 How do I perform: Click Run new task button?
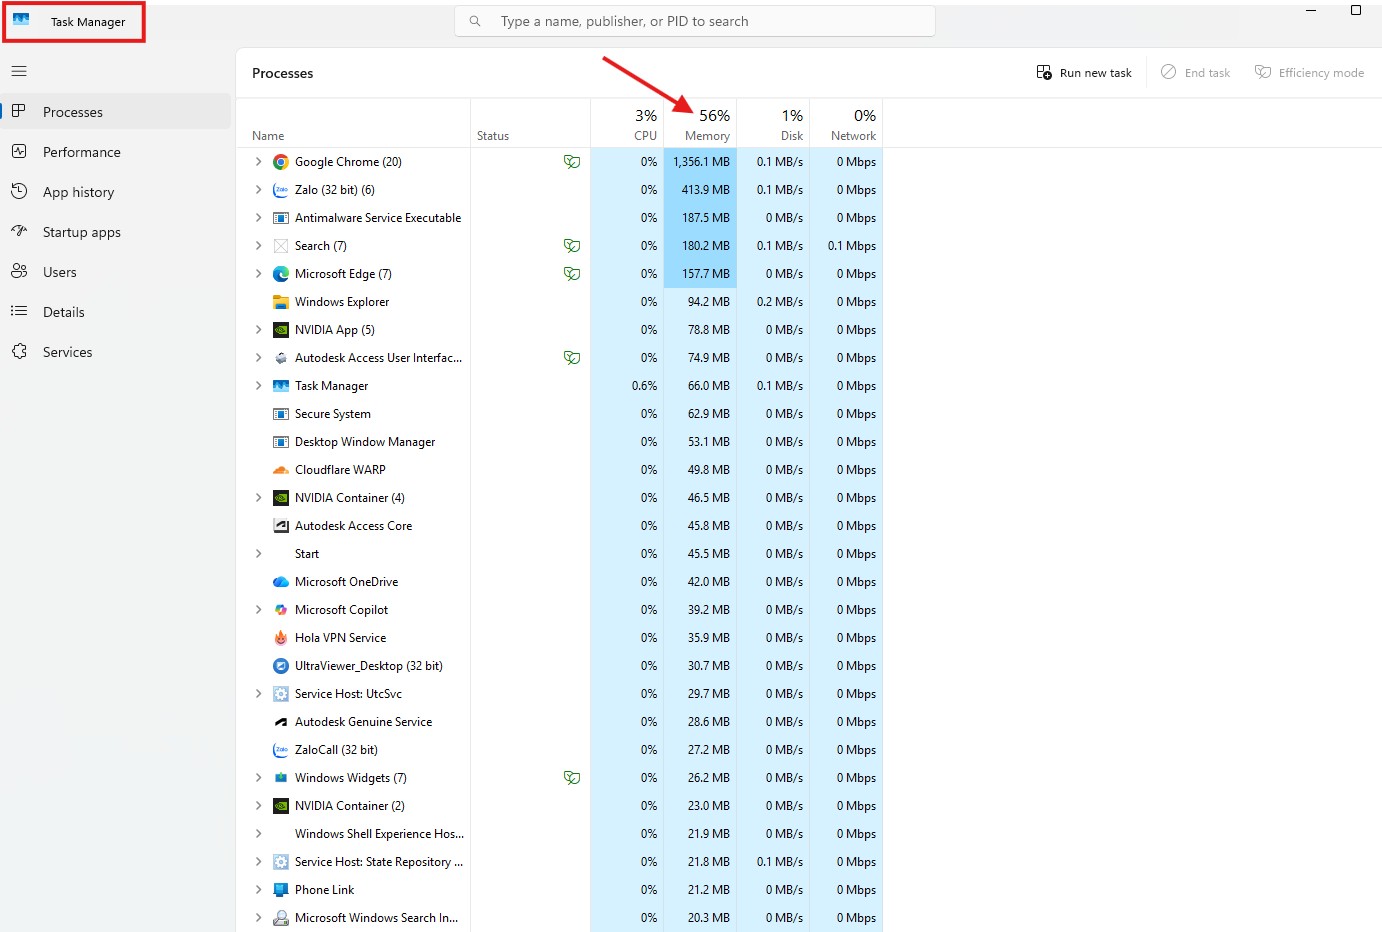click(x=1084, y=73)
